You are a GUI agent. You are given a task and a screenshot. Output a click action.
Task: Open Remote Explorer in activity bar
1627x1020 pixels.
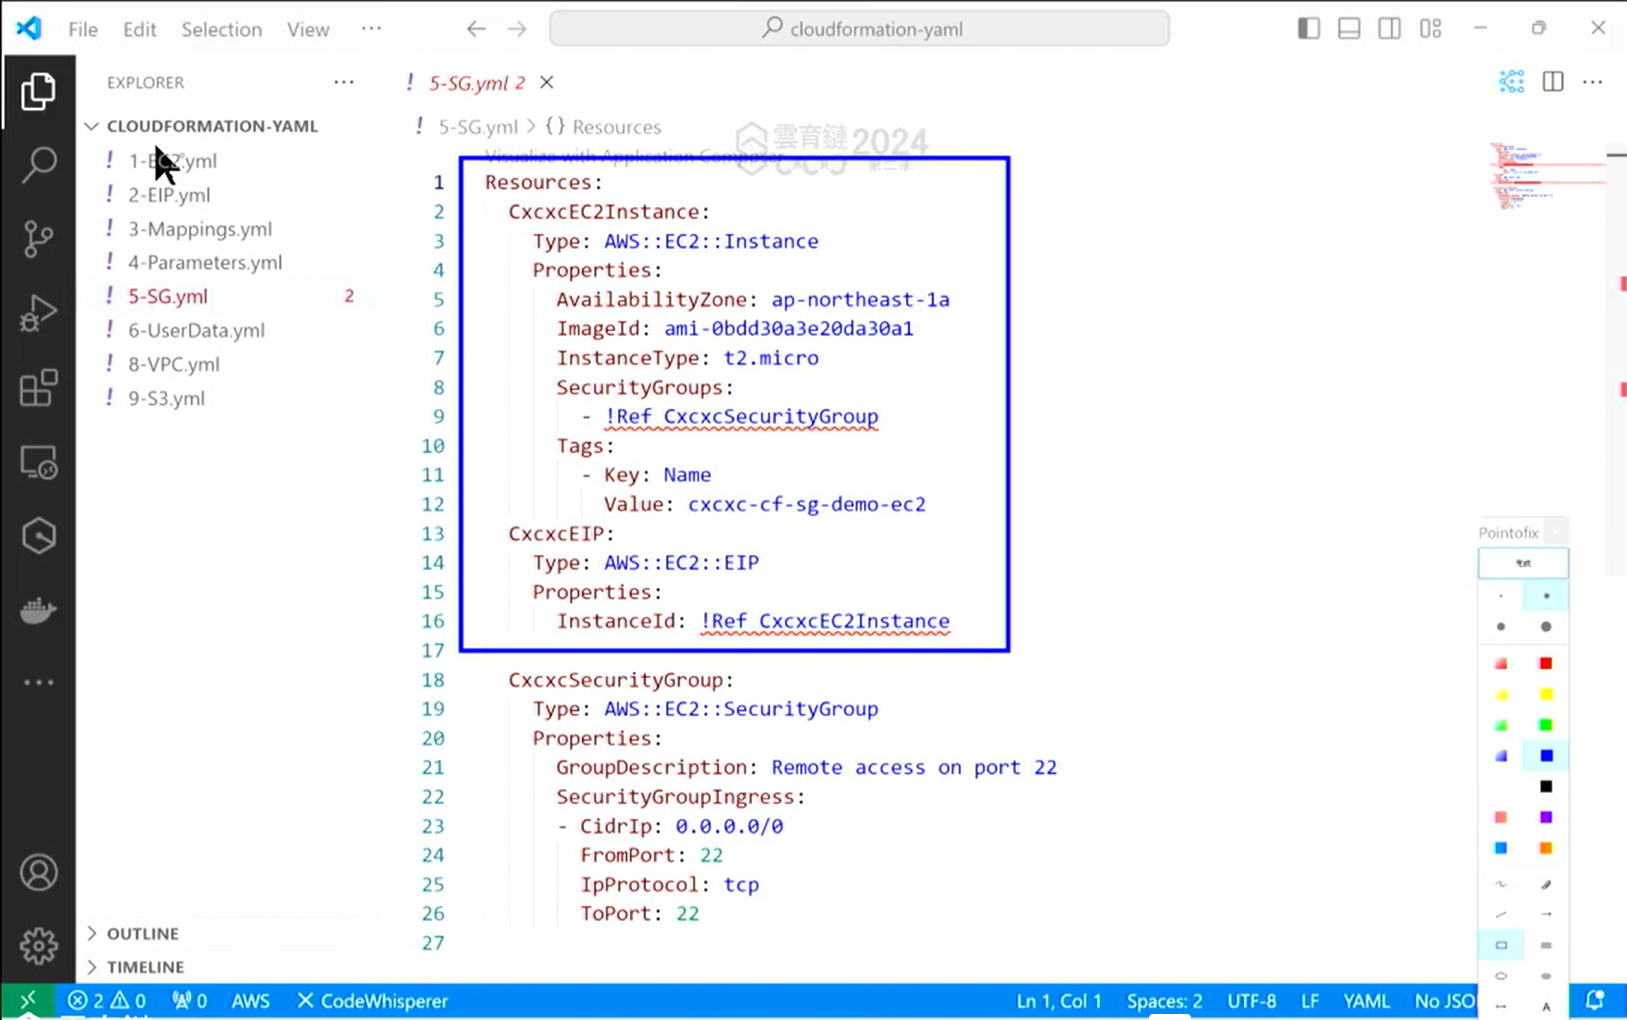pyautogui.click(x=38, y=463)
